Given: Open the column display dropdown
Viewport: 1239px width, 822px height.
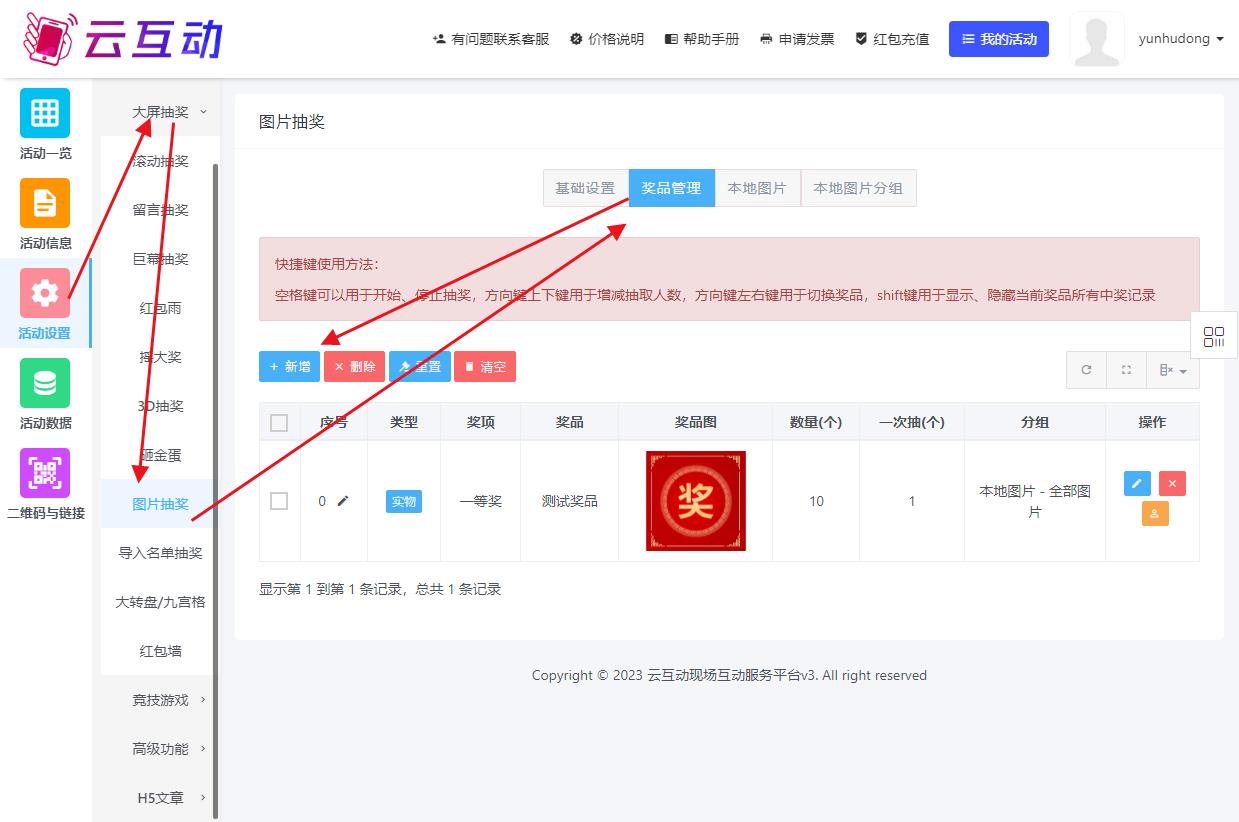Looking at the screenshot, I should 1173,370.
